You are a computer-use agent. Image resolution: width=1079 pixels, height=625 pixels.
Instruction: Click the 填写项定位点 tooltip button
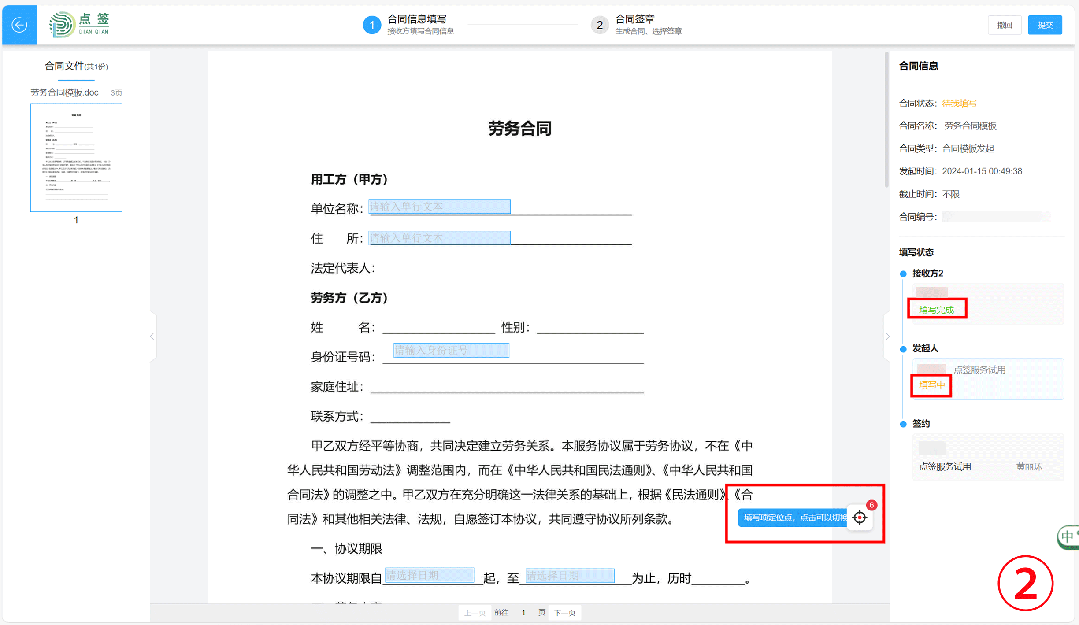point(793,518)
